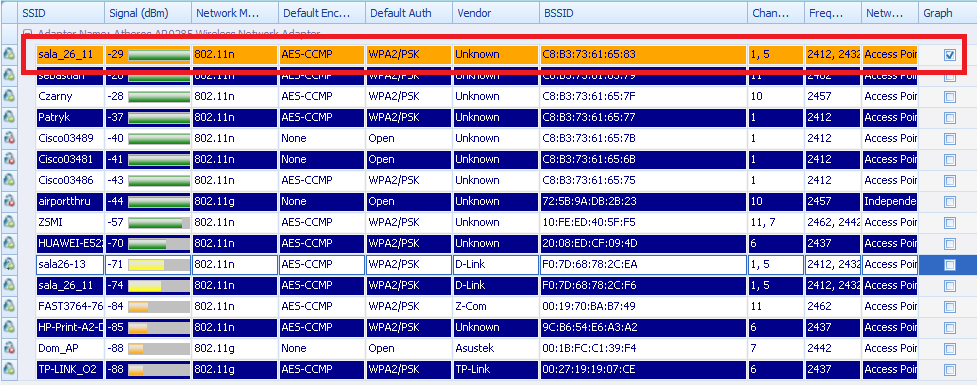The image size is (977, 385).
Task: Check Graph box for D-Link sala_26_11 at -74
Action: pyautogui.click(x=950, y=286)
